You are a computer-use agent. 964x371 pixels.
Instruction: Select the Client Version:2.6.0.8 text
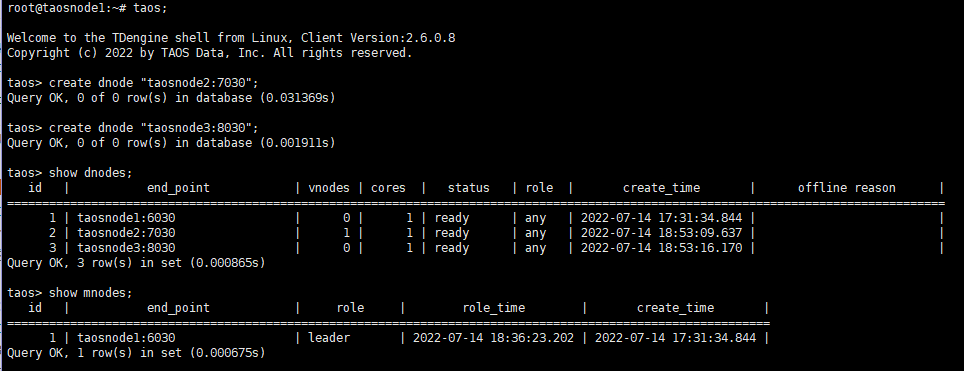coord(378,38)
